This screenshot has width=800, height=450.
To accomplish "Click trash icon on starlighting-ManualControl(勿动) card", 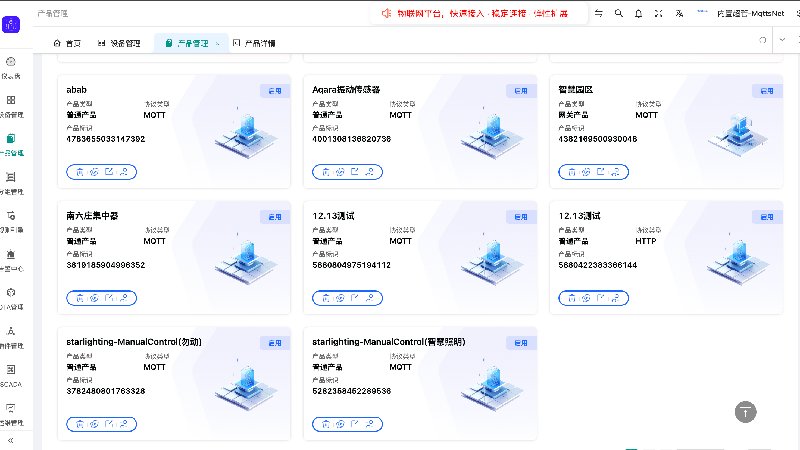I will coord(80,424).
